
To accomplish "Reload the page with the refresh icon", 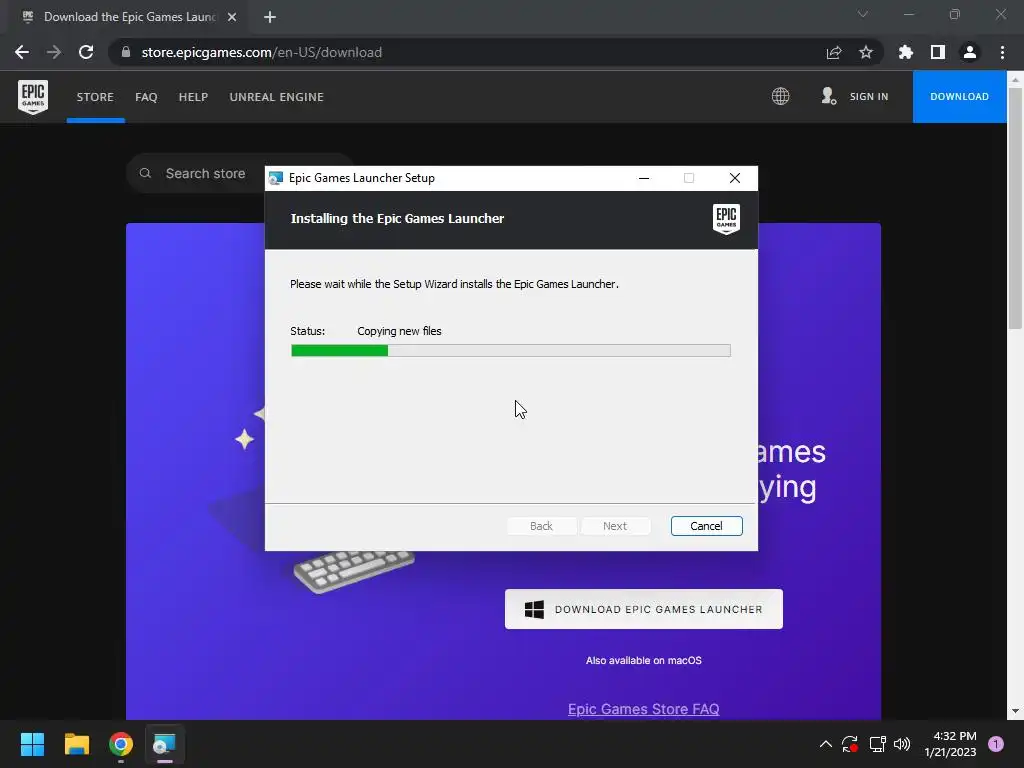I will point(86,52).
